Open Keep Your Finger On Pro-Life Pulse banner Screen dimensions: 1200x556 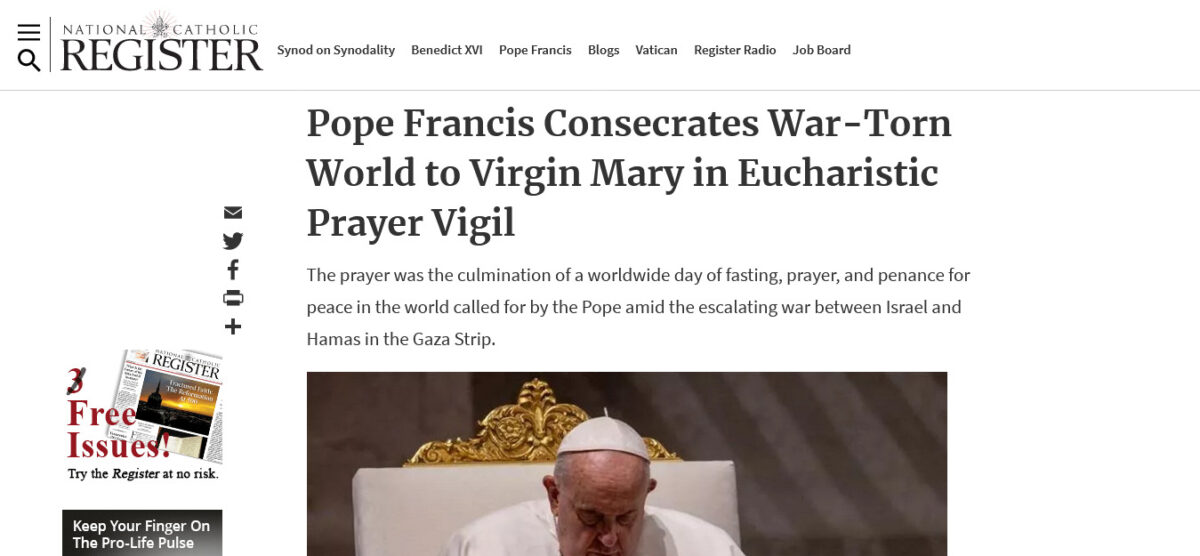(x=142, y=533)
